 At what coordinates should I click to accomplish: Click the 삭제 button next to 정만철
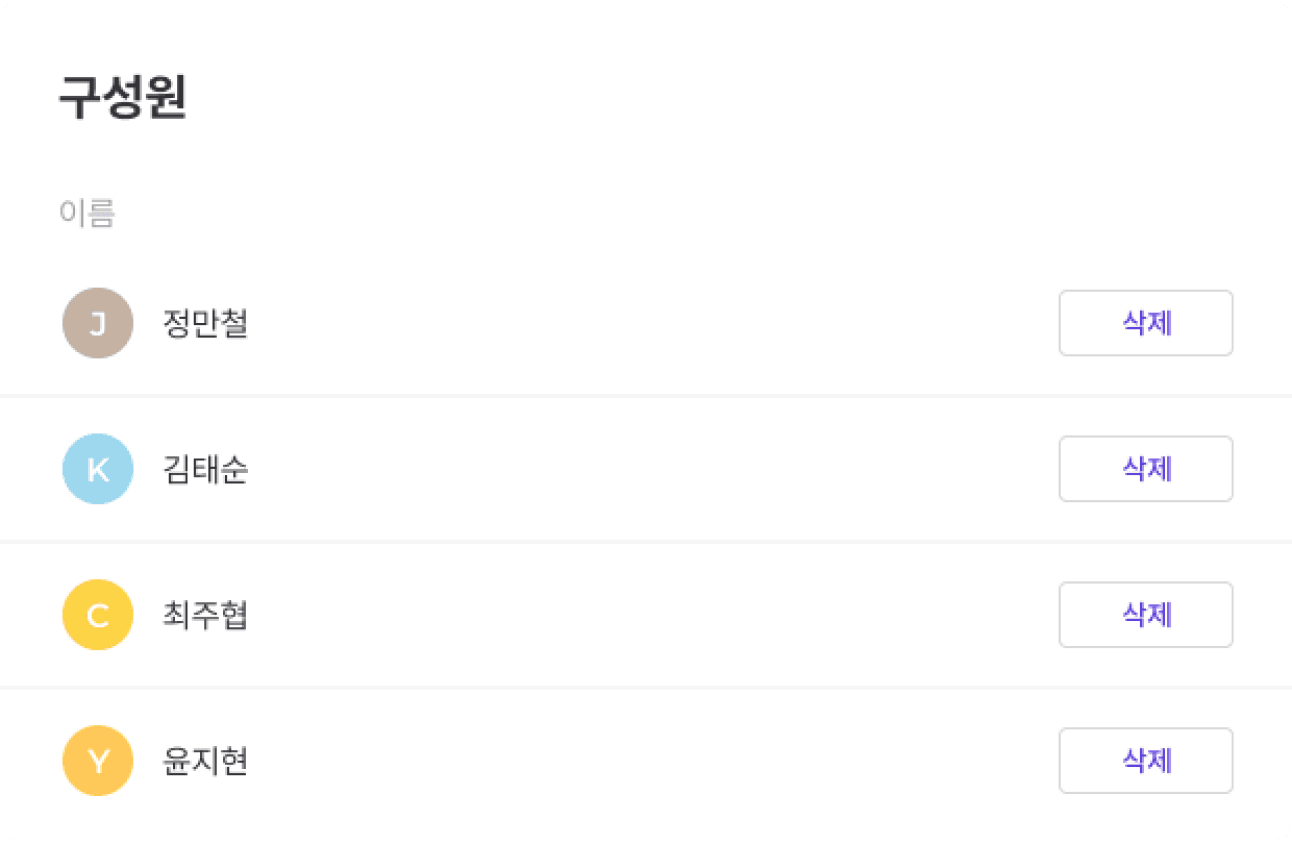[1145, 323]
